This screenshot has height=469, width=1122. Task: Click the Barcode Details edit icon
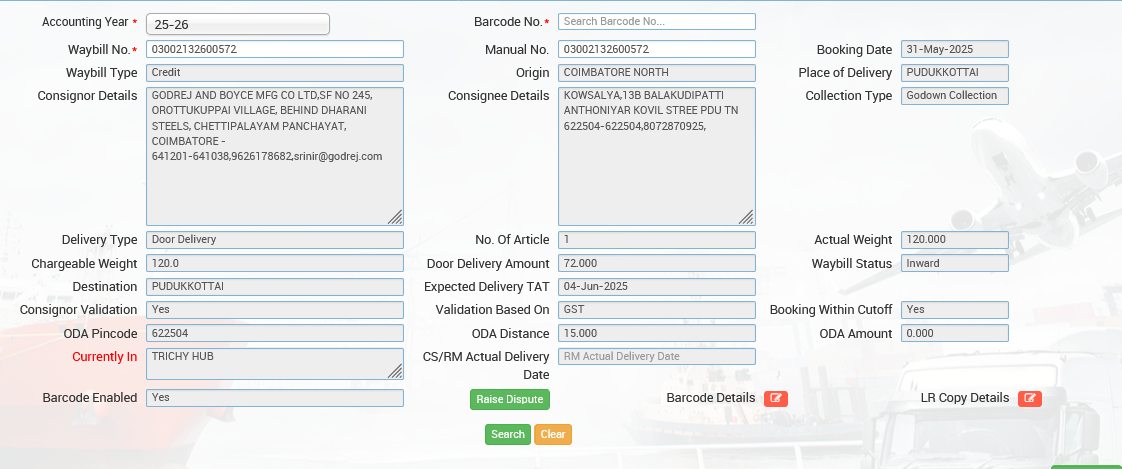click(775, 398)
